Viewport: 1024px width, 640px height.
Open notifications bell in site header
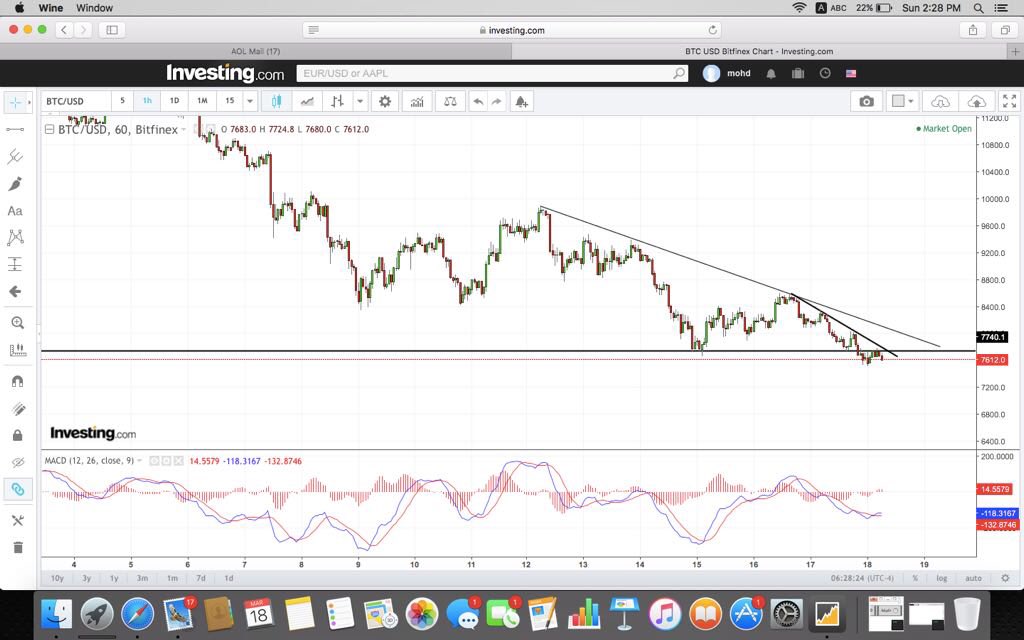(771, 73)
